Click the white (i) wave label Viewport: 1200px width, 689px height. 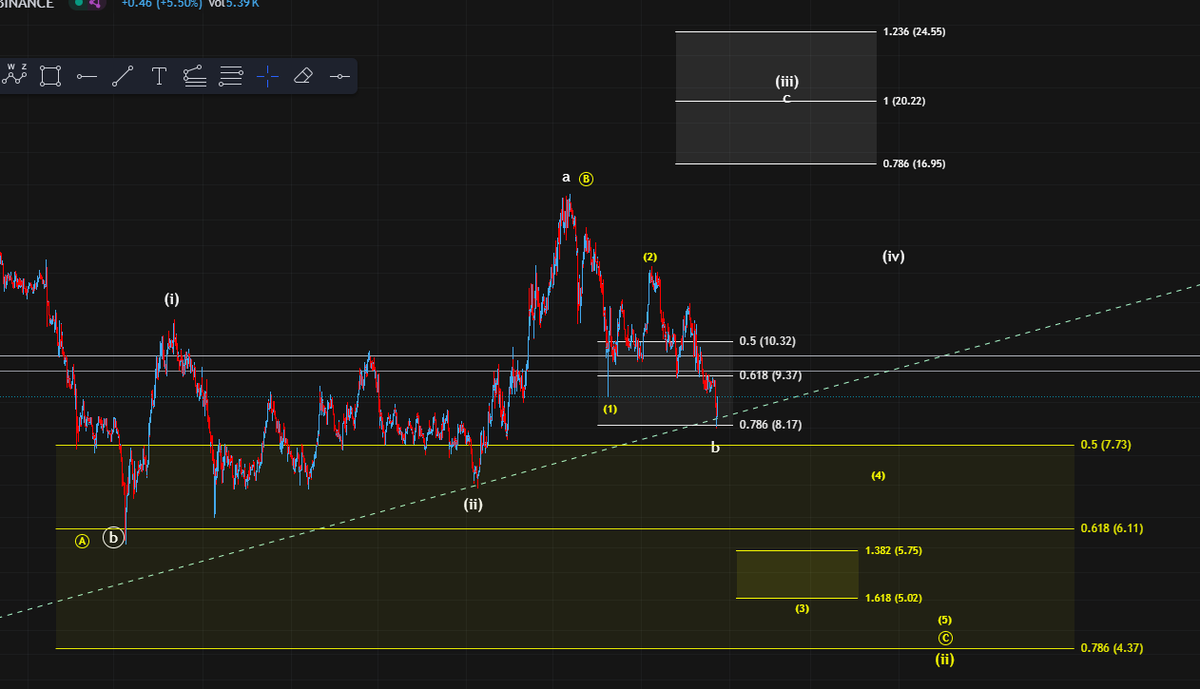click(x=172, y=299)
